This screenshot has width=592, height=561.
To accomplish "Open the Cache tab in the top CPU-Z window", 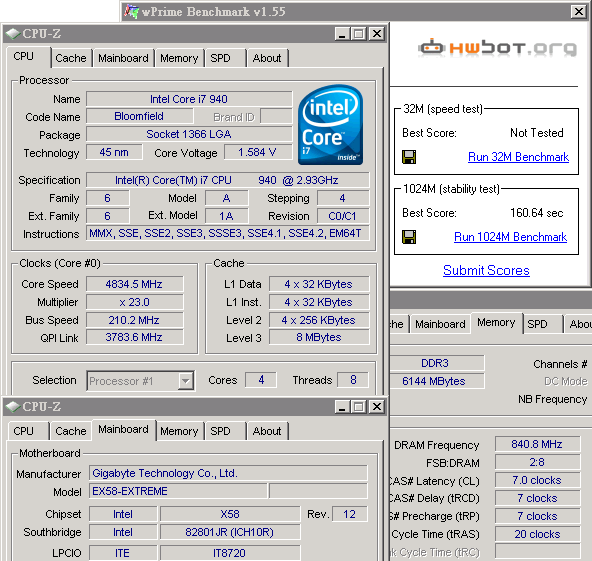I will click(71, 58).
